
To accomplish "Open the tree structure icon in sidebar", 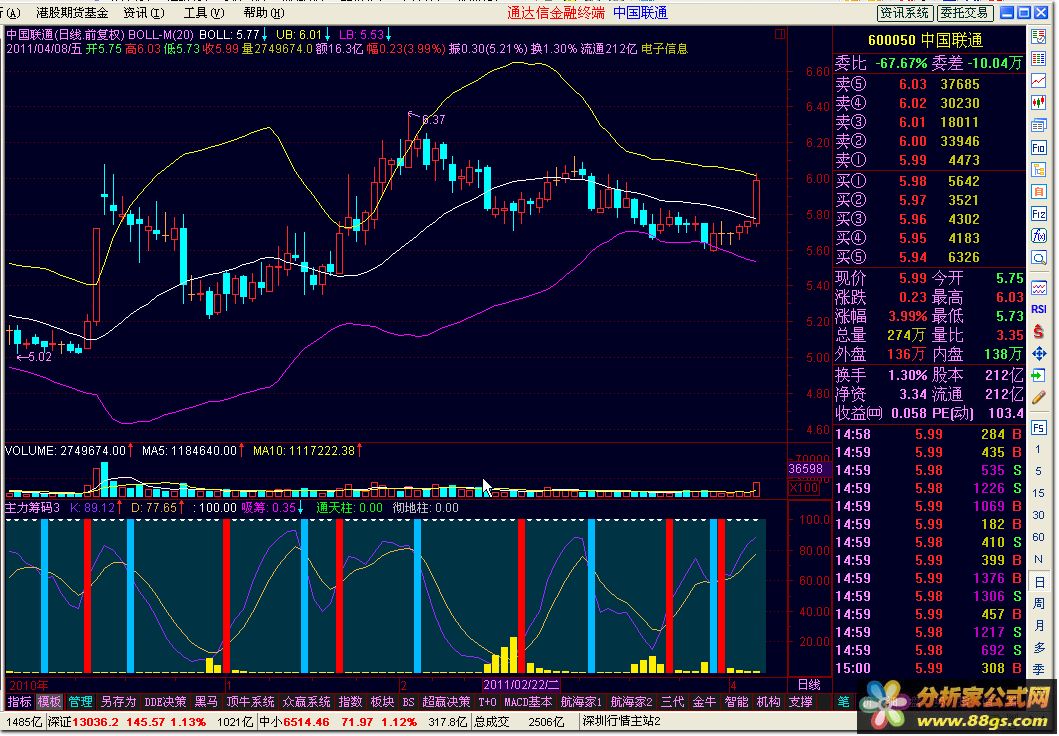I will 1039,169.
